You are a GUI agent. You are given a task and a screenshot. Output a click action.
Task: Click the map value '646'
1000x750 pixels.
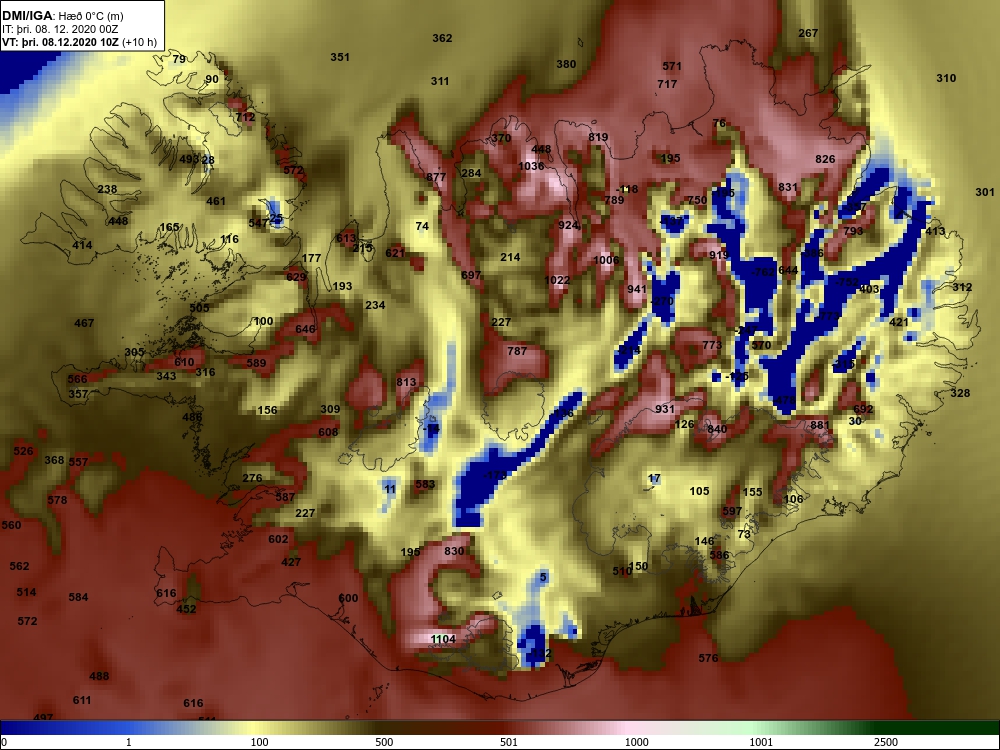(305, 329)
